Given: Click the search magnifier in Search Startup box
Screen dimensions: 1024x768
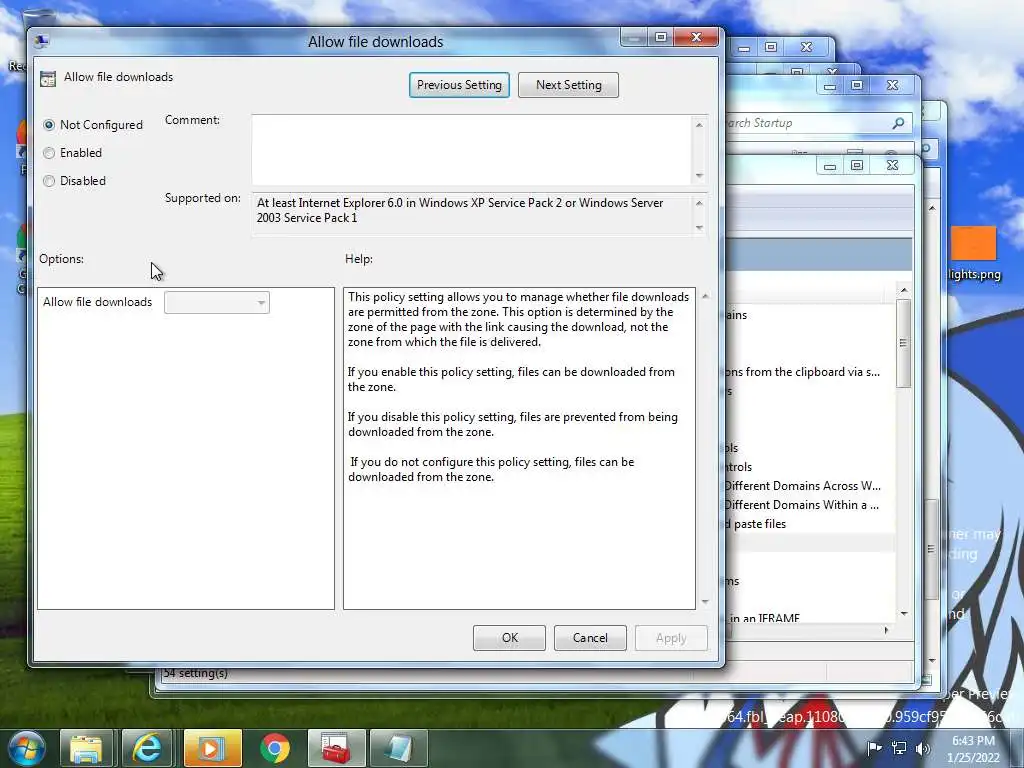Looking at the screenshot, I should pos(899,123).
